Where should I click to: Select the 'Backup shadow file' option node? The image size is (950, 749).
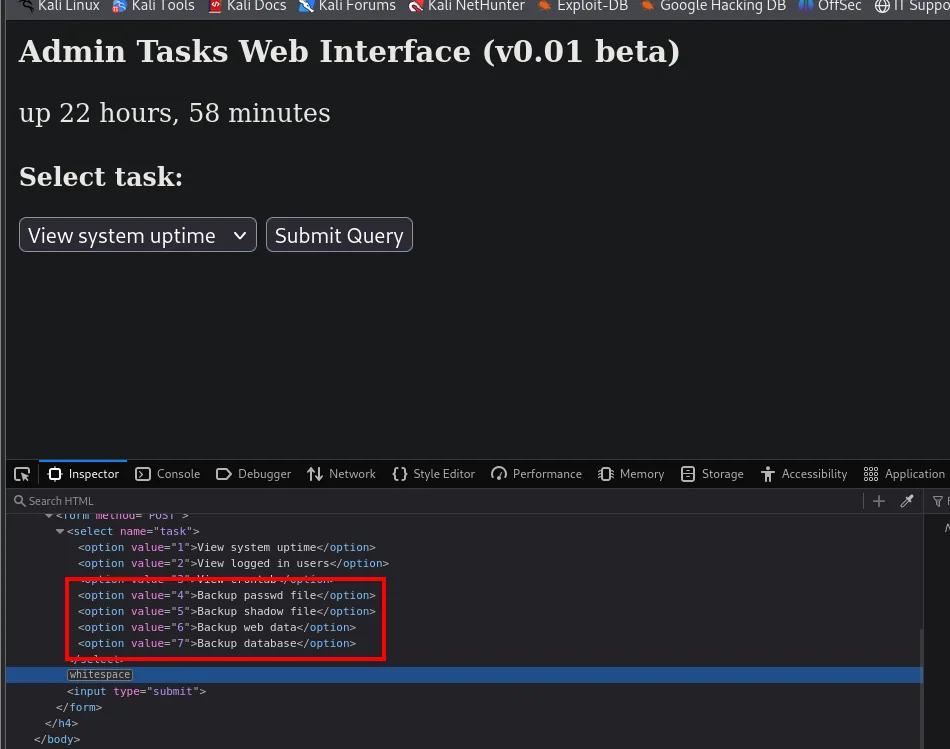tap(227, 611)
